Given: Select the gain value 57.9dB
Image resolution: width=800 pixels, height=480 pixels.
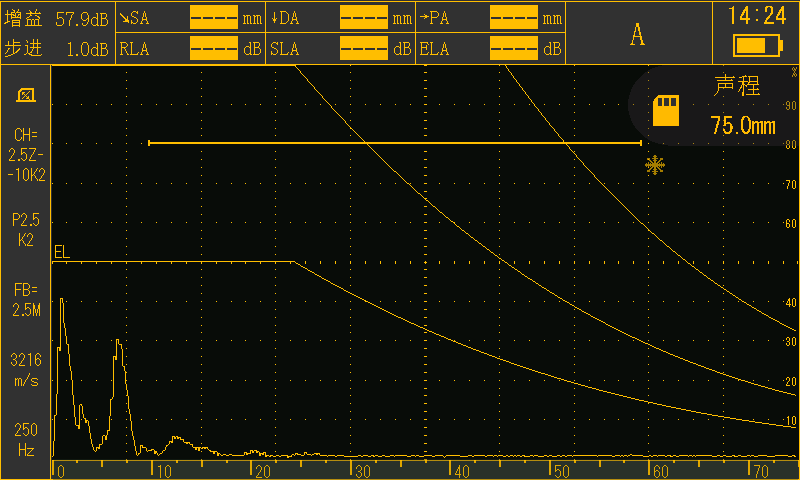Looking at the screenshot, I should tap(82, 19).
